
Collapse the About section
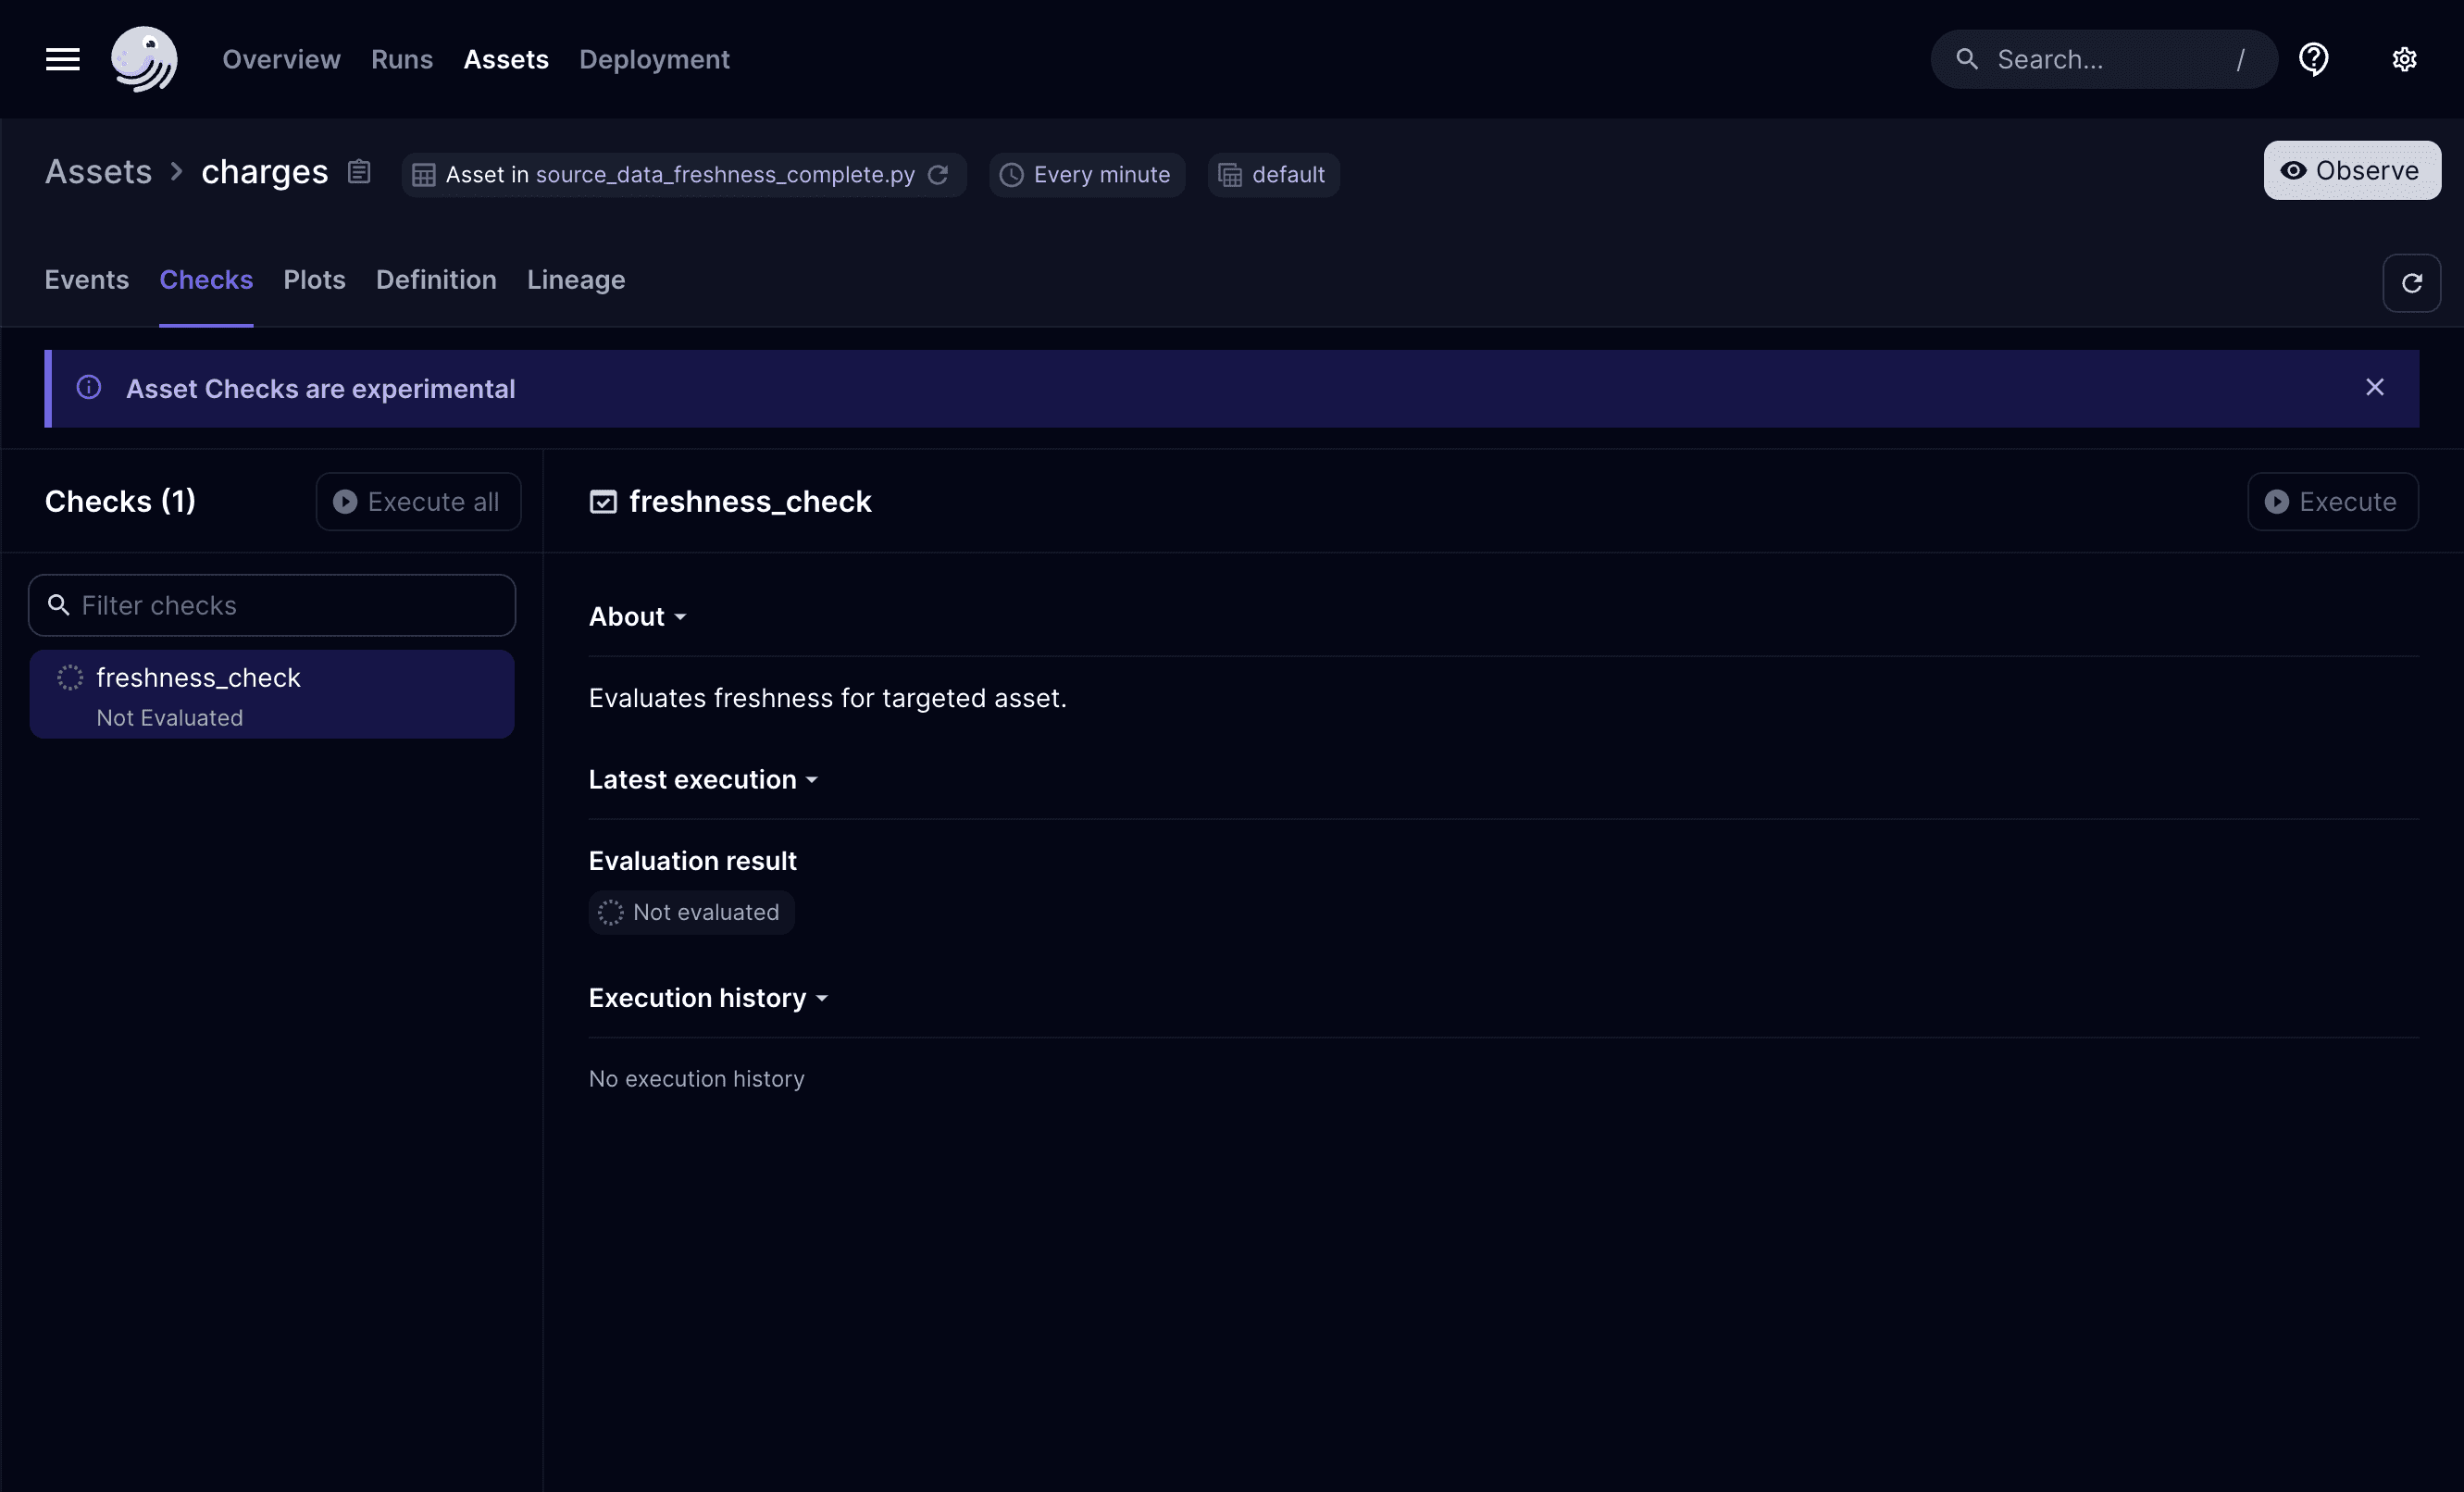pyautogui.click(x=637, y=616)
